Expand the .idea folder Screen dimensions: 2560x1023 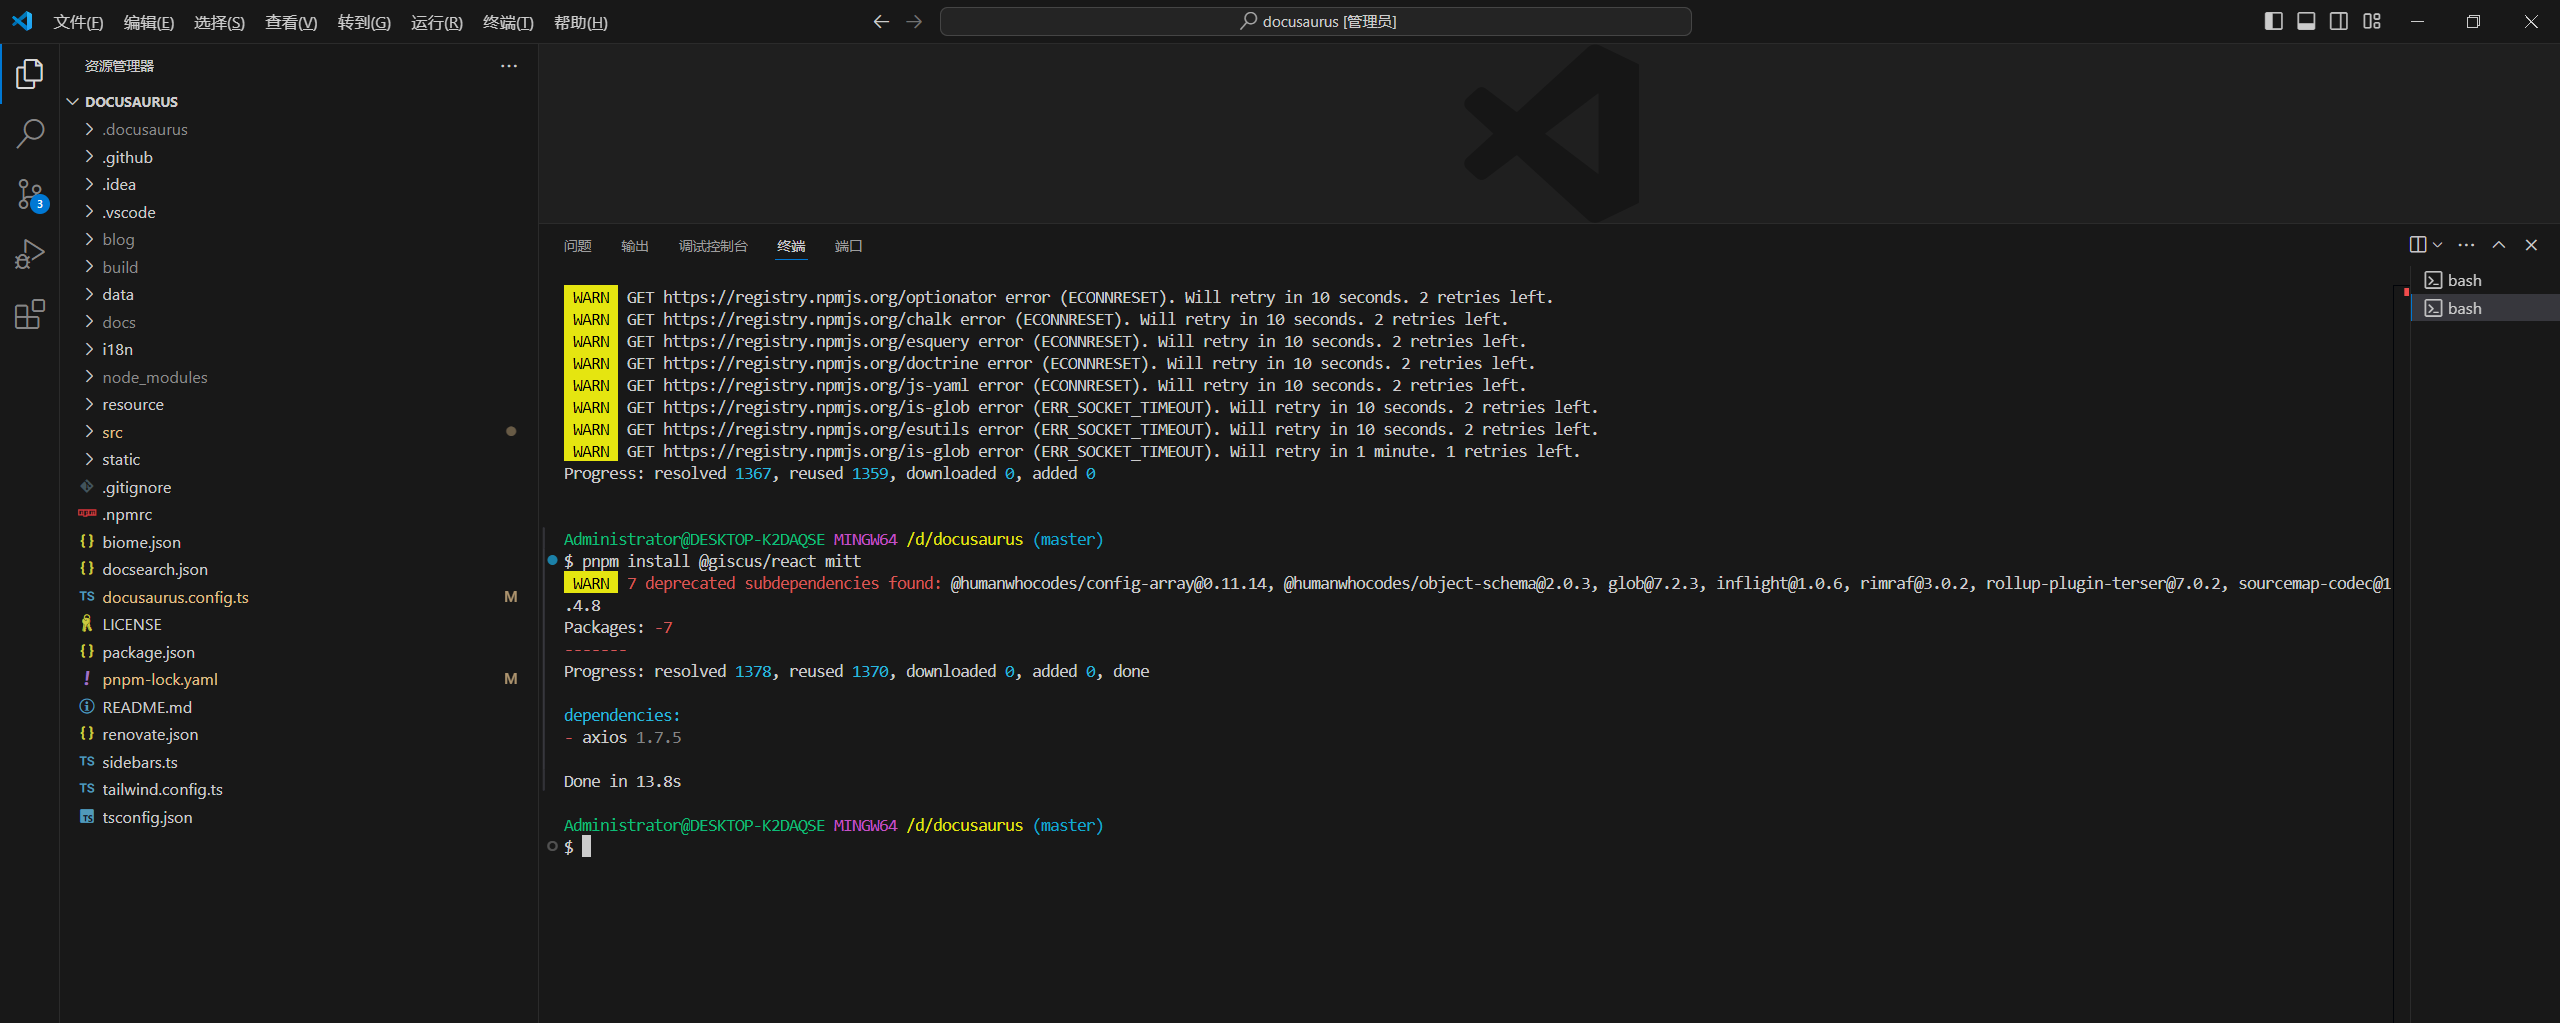(x=298, y=184)
